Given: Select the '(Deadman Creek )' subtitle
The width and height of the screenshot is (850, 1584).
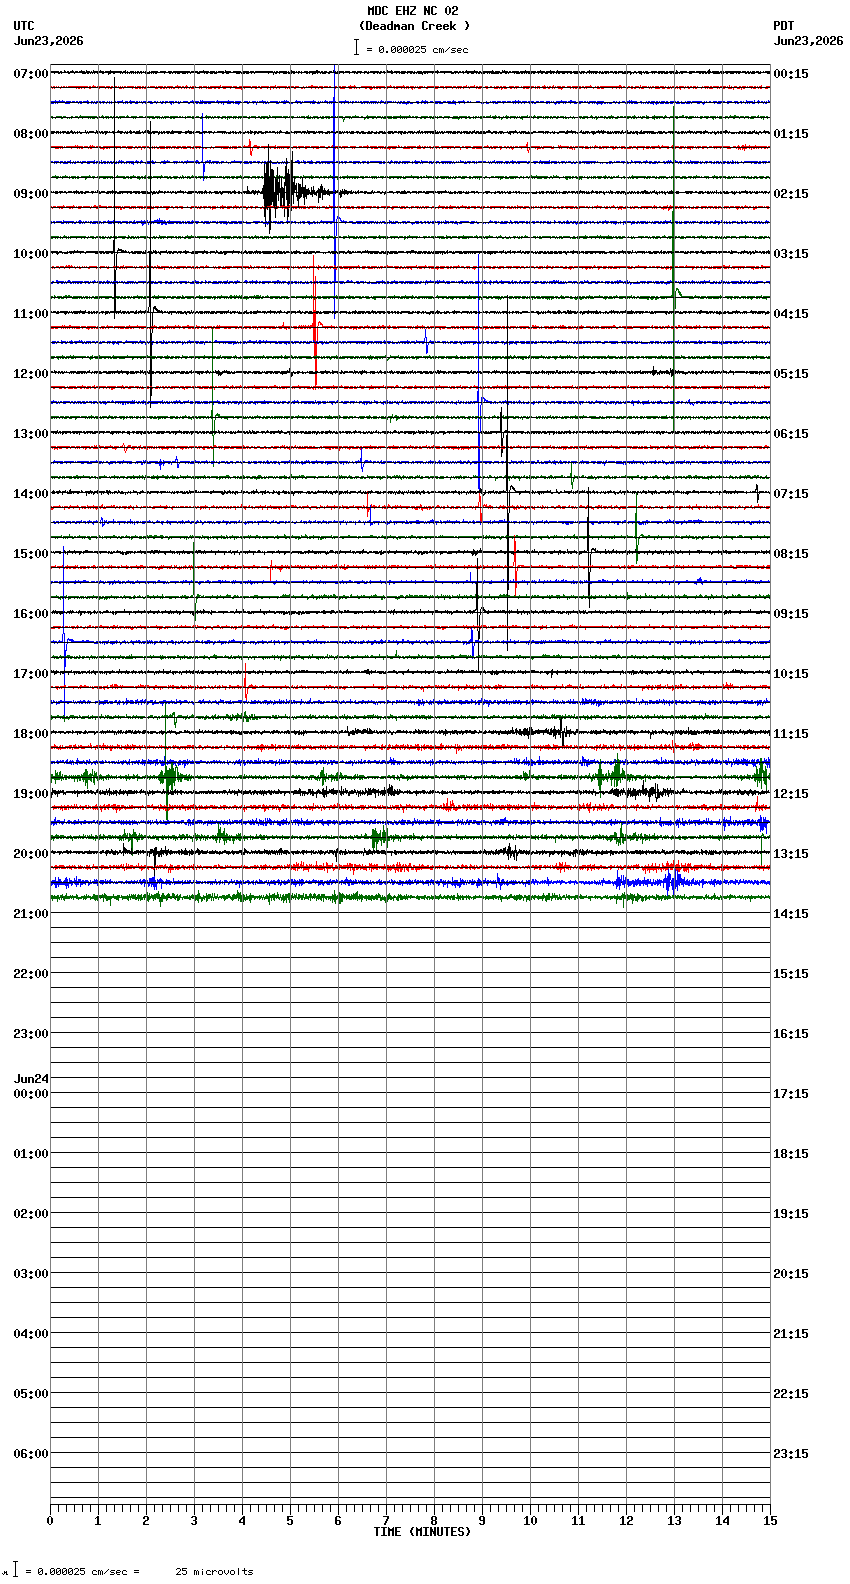Looking at the screenshot, I should [414, 26].
